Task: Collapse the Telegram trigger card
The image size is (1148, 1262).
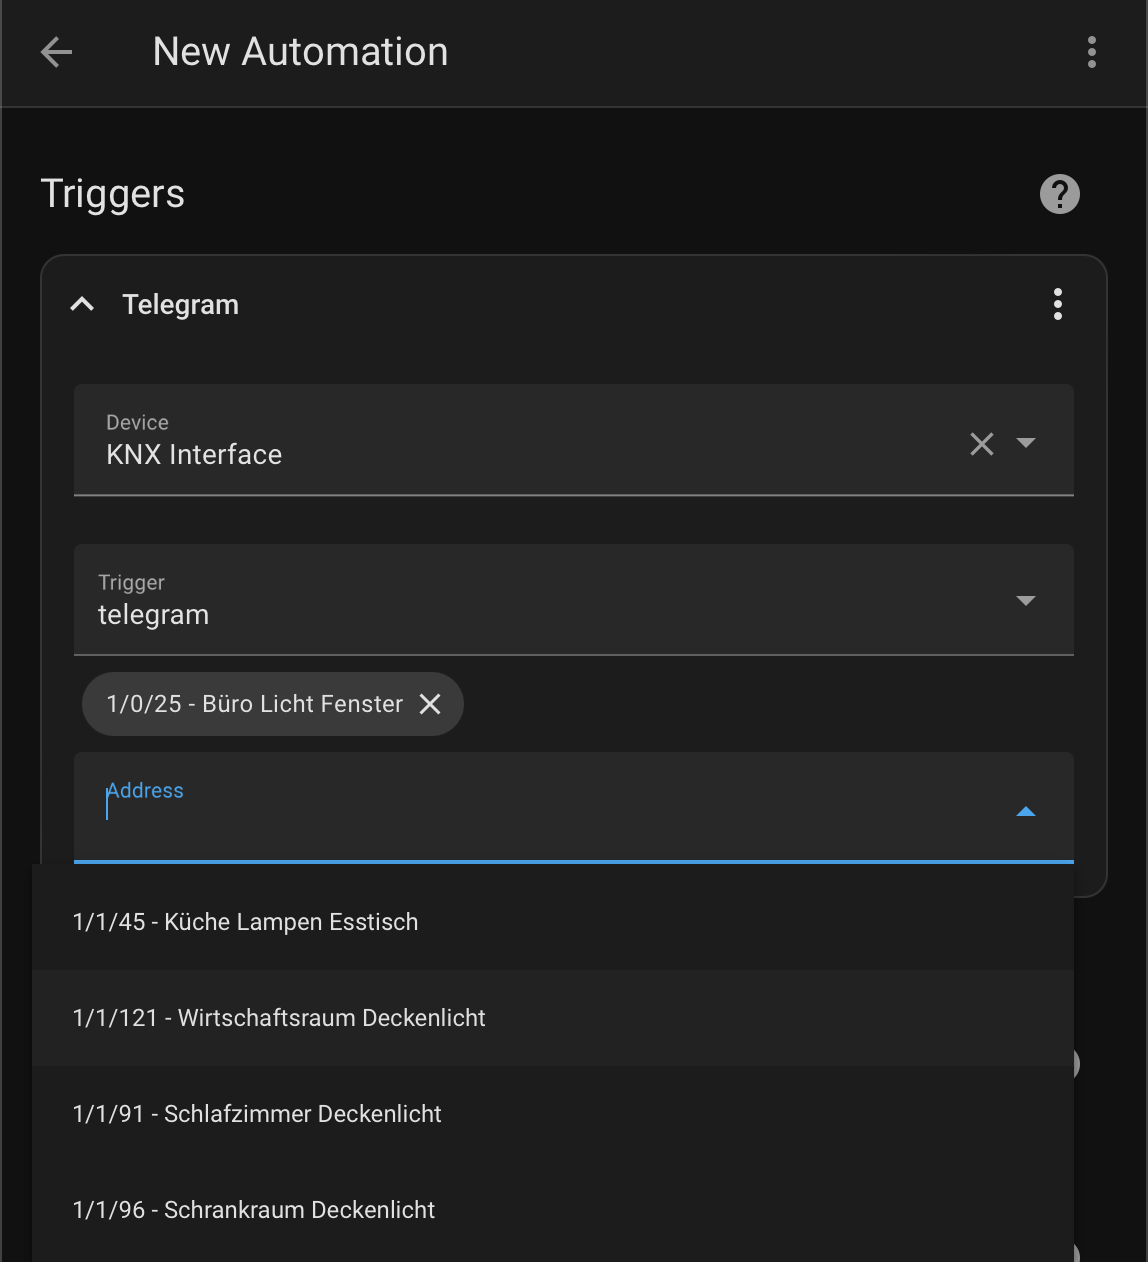Action: [x=82, y=304]
